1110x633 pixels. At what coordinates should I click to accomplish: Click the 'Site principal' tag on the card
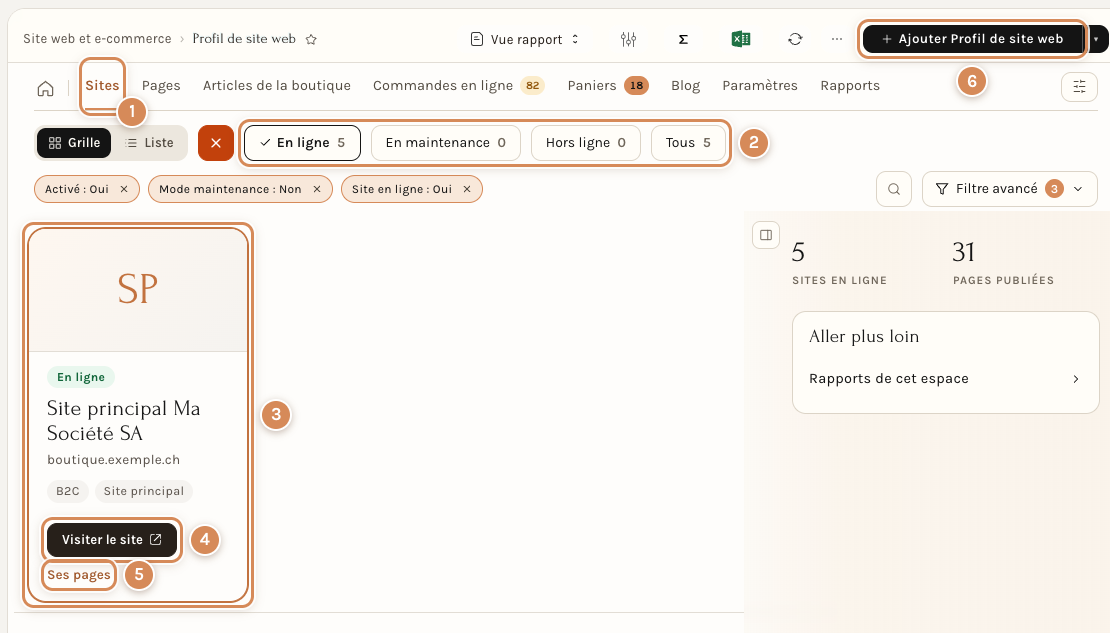pyautogui.click(x=144, y=491)
